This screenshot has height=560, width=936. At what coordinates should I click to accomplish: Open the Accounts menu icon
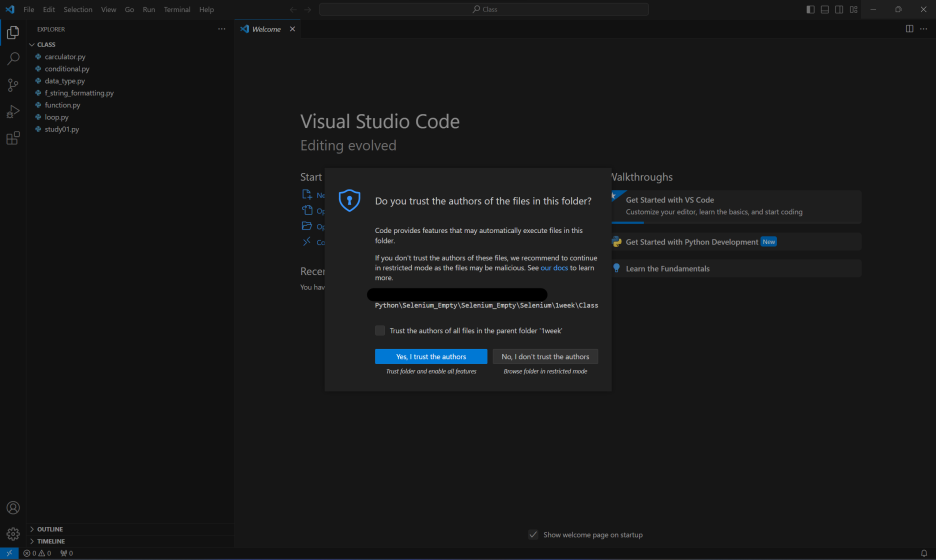click(13, 507)
